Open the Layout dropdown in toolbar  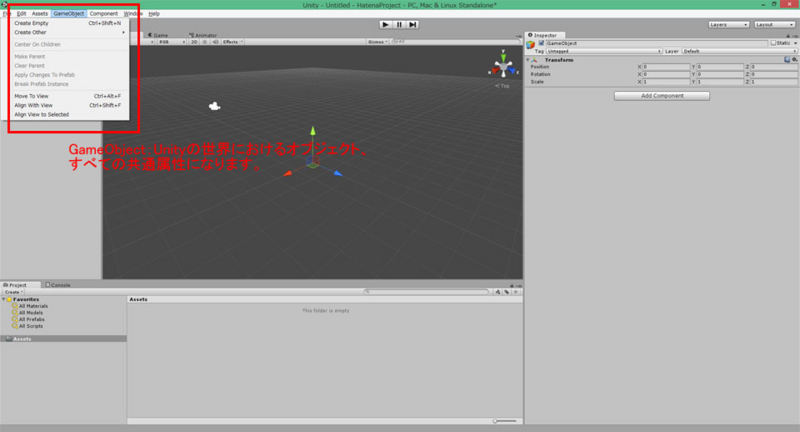[x=774, y=24]
